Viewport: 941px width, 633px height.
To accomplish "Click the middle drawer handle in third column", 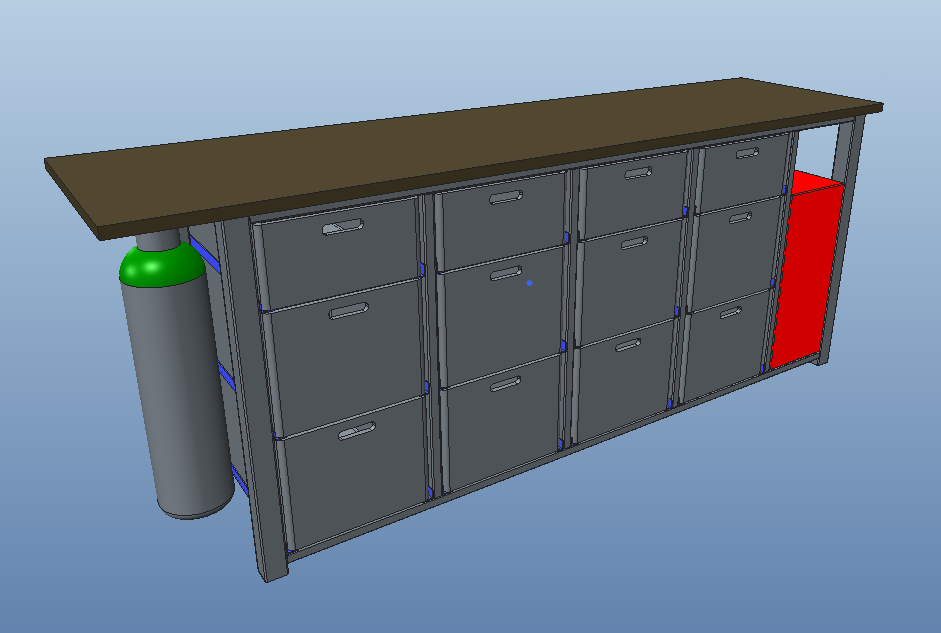I will pos(634,242).
